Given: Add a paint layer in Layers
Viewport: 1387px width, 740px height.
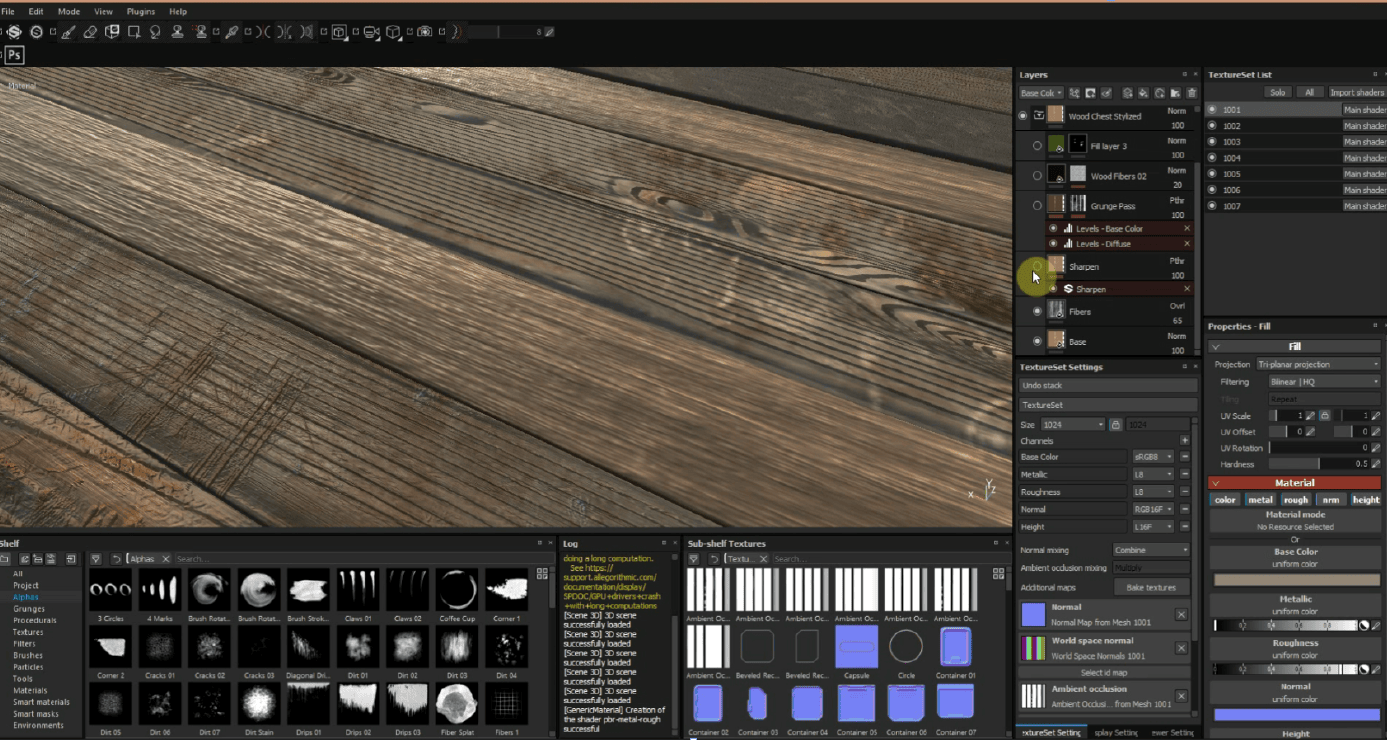Looking at the screenshot, I should [x=1127, y=93].
